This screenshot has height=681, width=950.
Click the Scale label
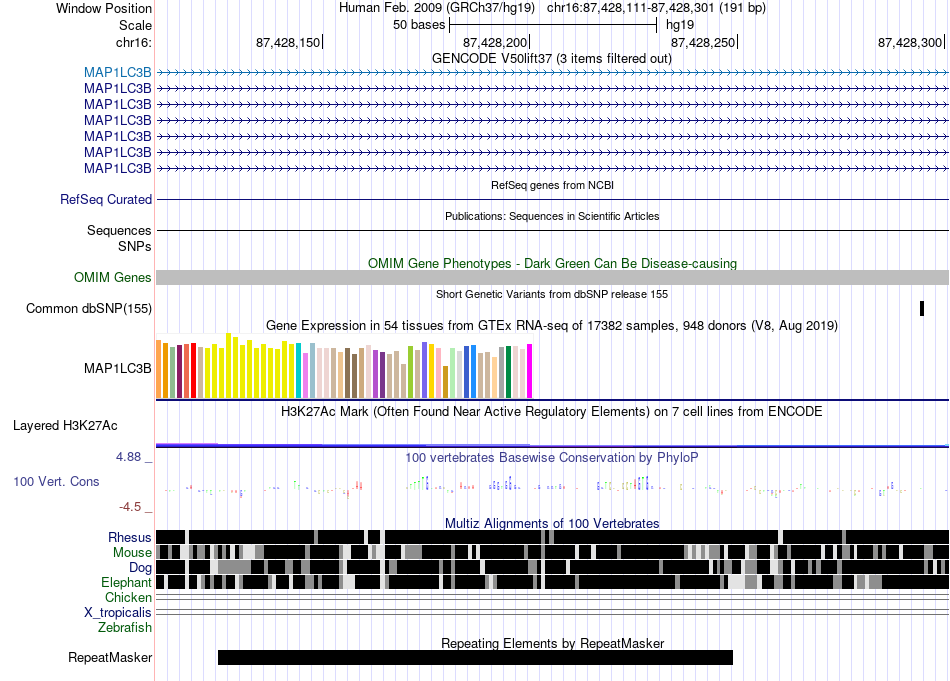135,25
